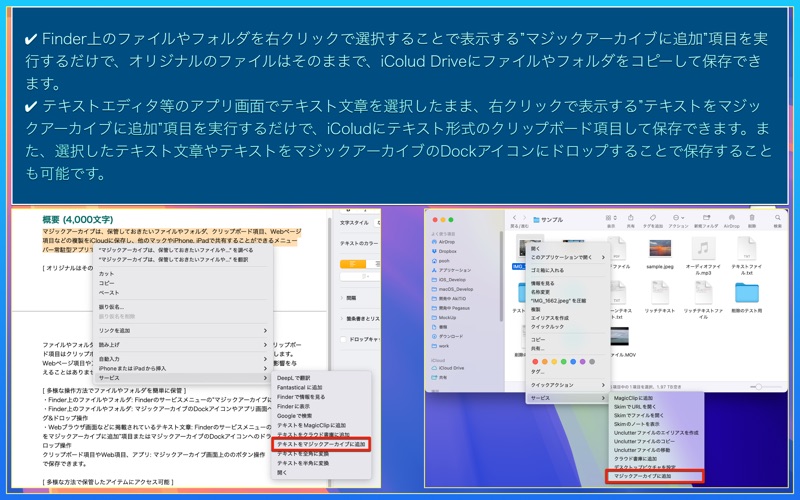Open macOS_Develop folder in the sidebar
800x500 pixels.
[454, 289]
